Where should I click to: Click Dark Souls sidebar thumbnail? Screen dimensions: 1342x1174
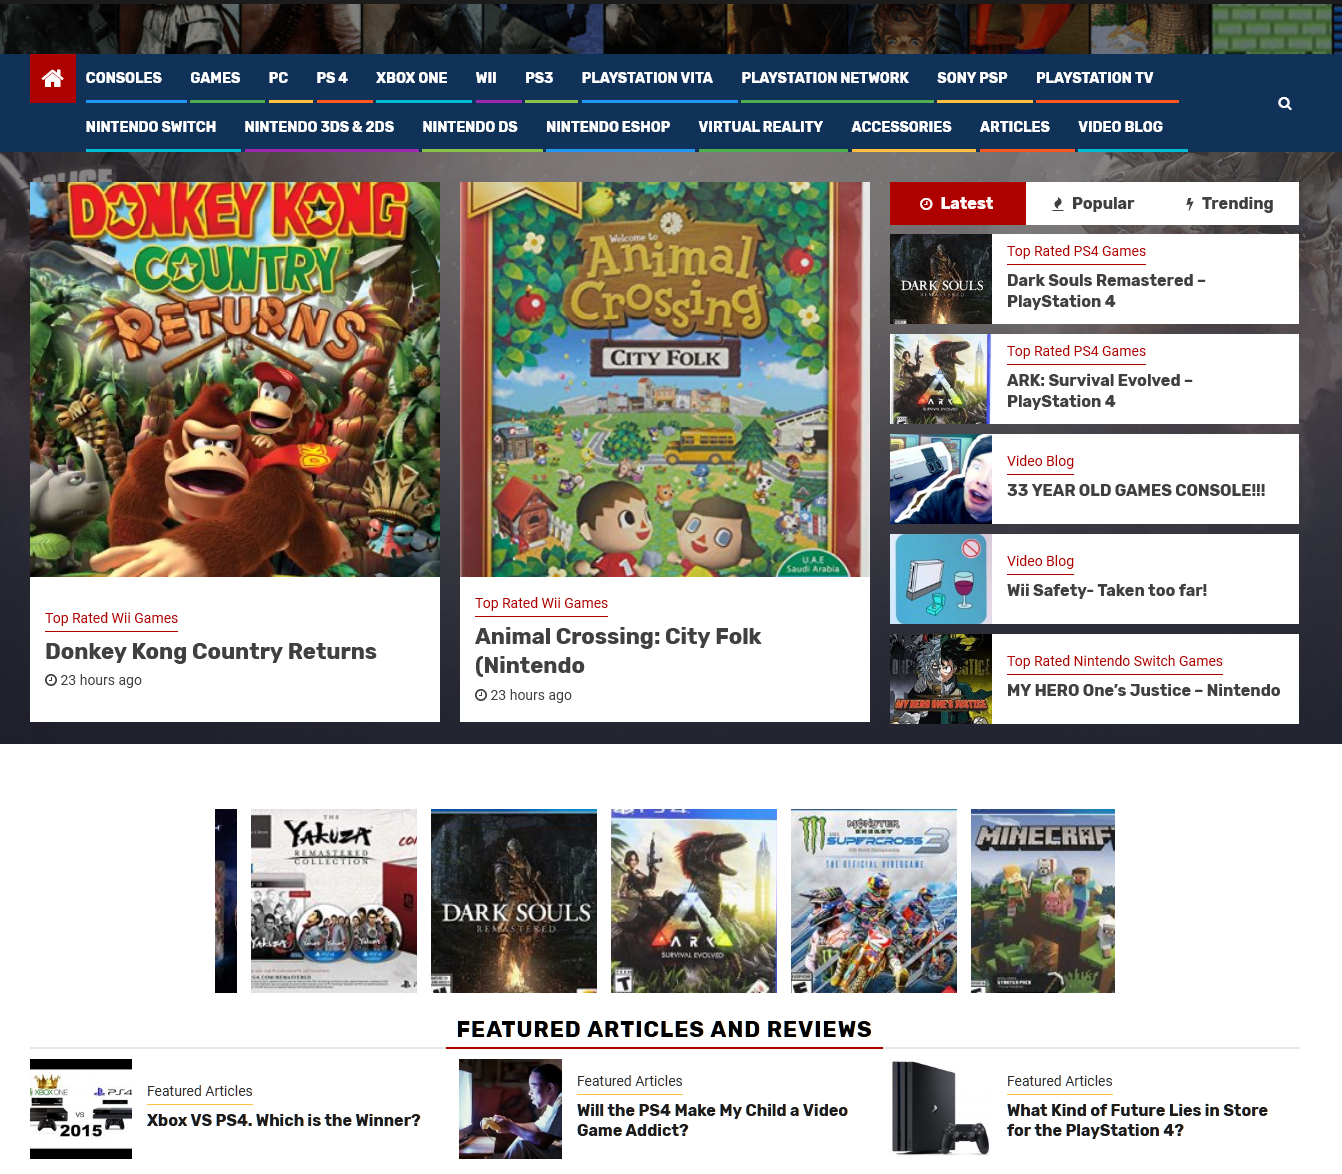(941, 279)
